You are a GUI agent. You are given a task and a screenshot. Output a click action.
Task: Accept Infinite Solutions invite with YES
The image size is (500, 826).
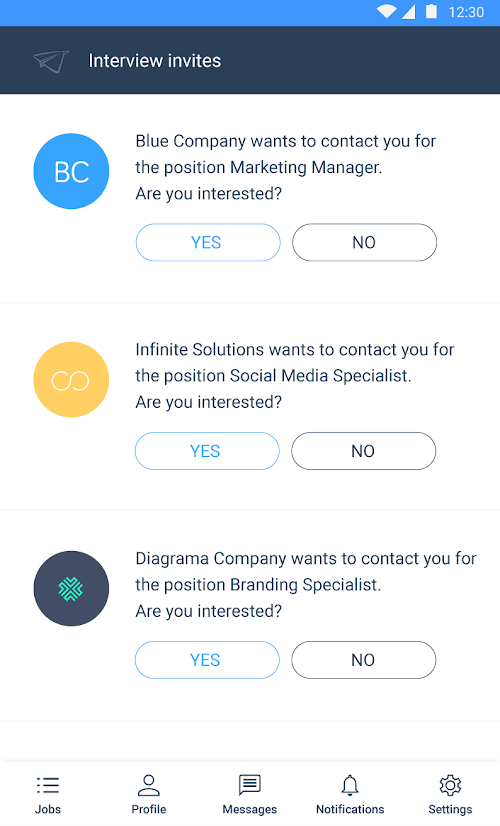(x=207, y=451)
